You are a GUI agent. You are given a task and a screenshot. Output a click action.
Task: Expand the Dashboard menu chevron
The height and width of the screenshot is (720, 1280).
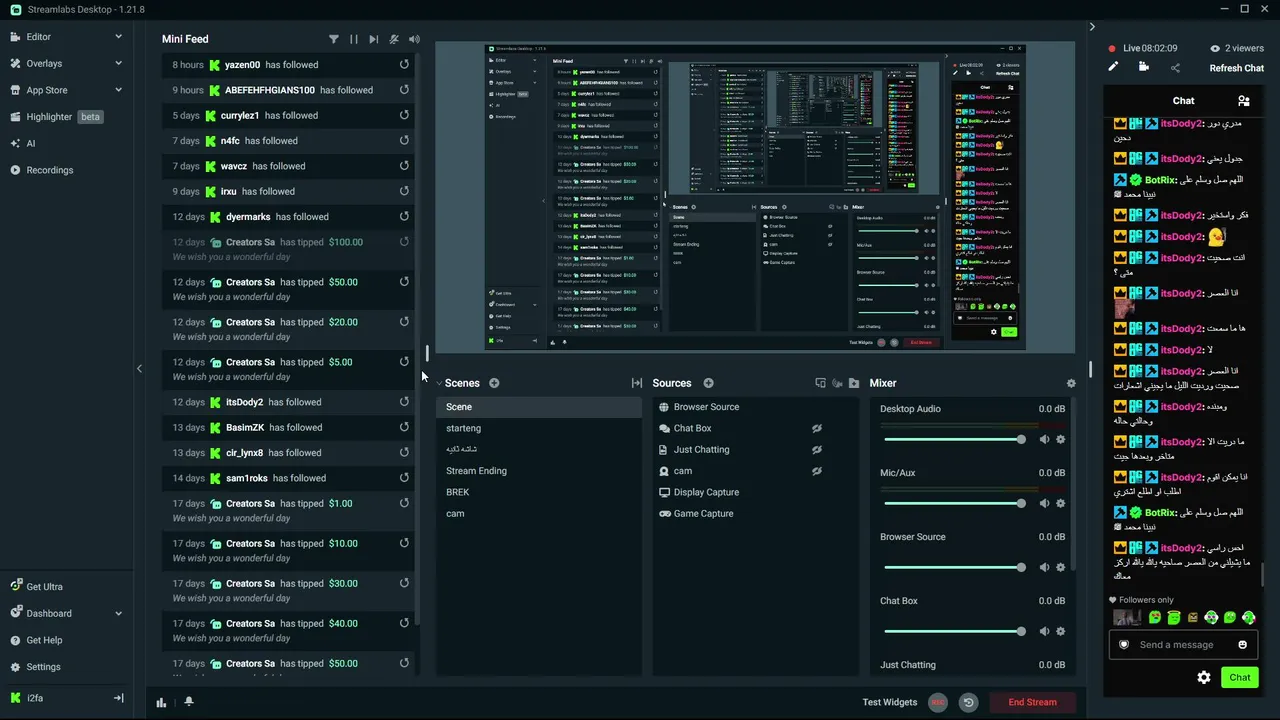pos(118,613)
